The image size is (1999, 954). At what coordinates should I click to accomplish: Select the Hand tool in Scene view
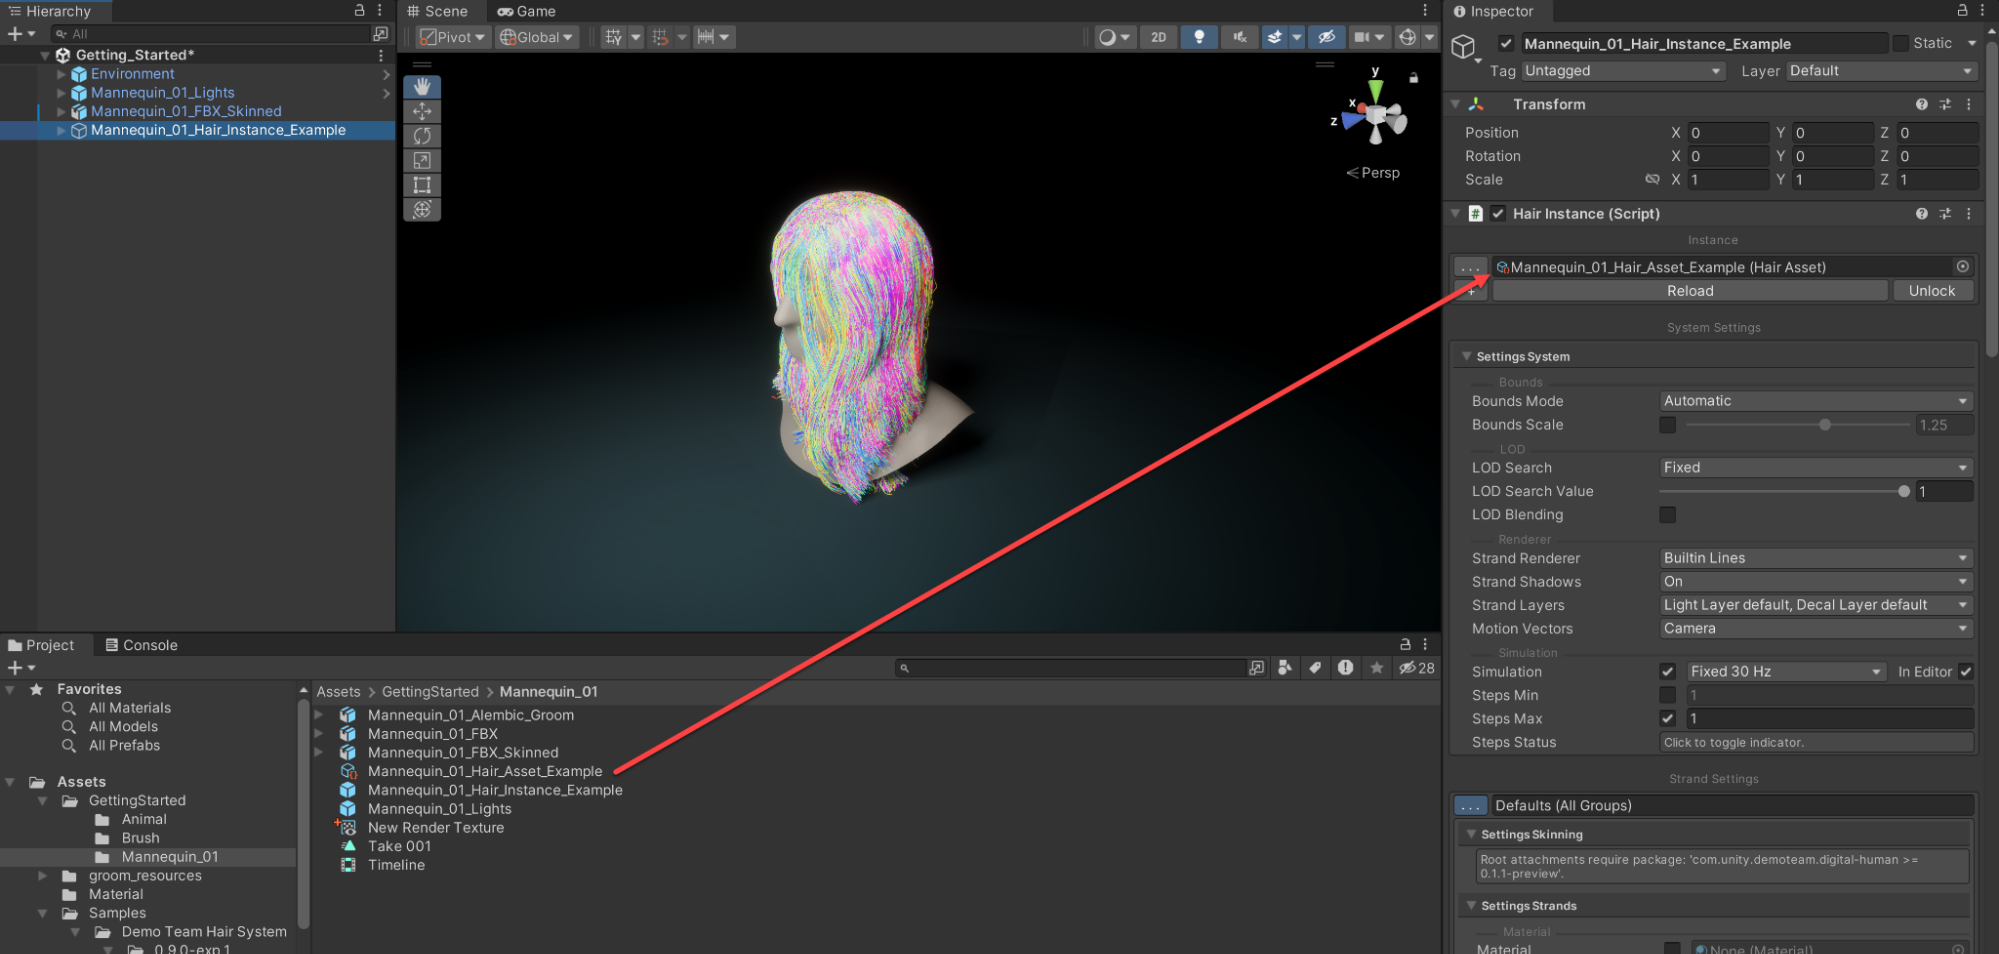click(x=422, y=87)
